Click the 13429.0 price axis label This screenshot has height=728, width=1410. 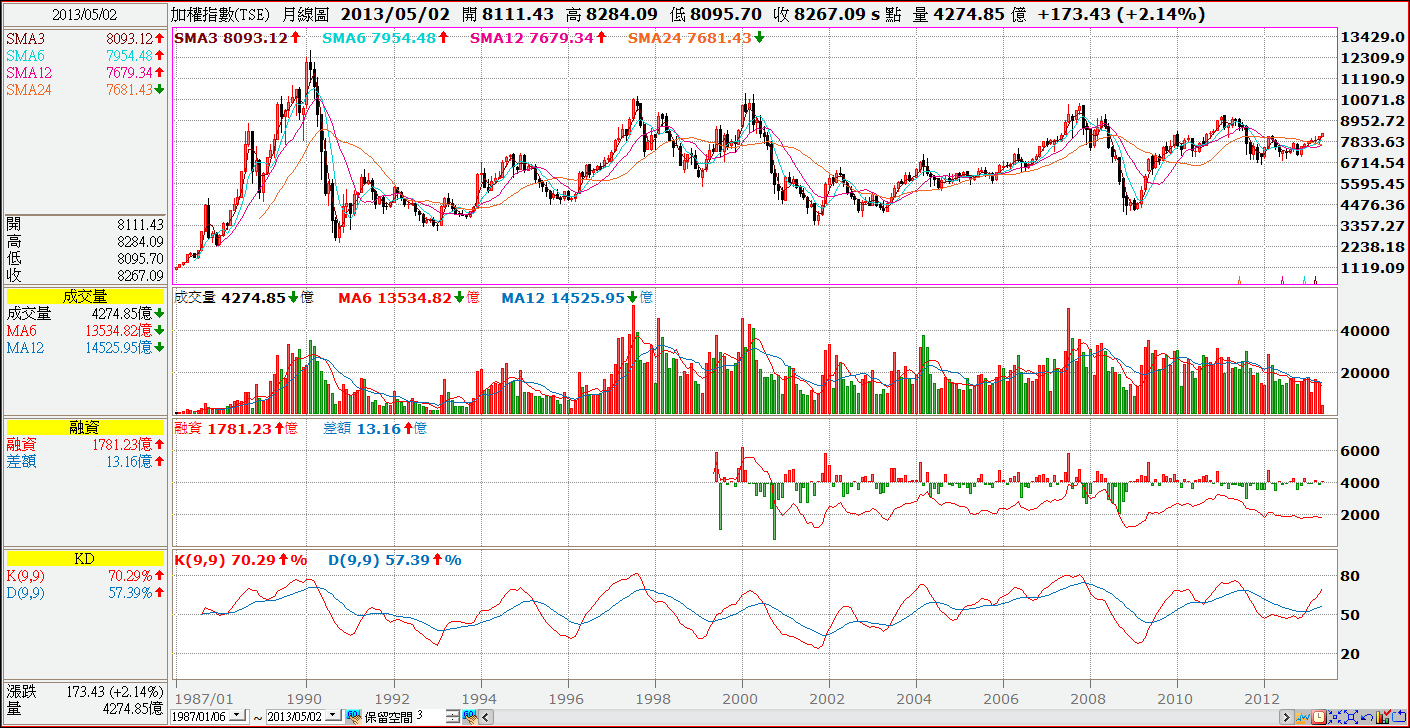coord(1372,38)
